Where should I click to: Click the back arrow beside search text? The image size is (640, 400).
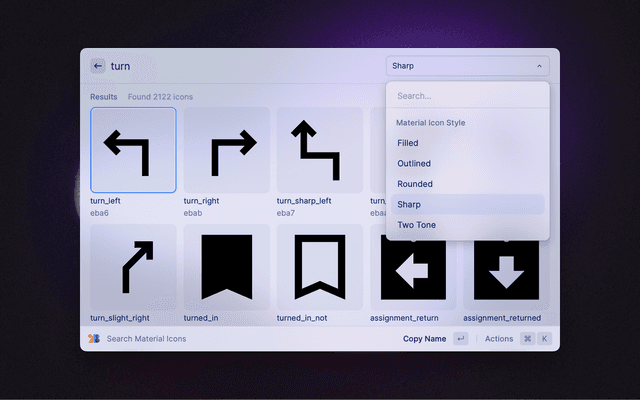click(x=98, y=66)
